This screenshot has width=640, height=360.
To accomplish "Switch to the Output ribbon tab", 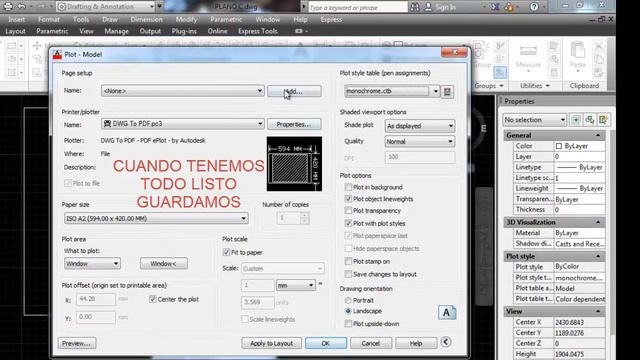I will tap(150, 31).
